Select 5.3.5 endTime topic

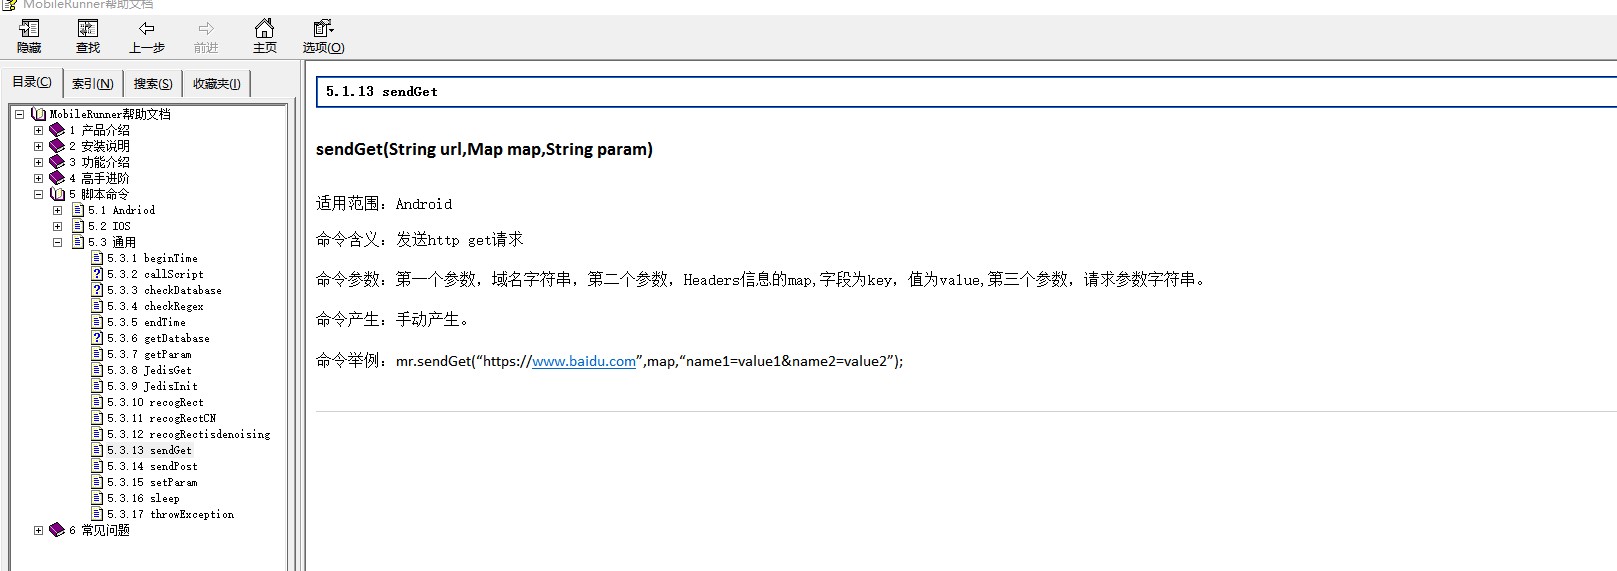click(x=146, y=322)
